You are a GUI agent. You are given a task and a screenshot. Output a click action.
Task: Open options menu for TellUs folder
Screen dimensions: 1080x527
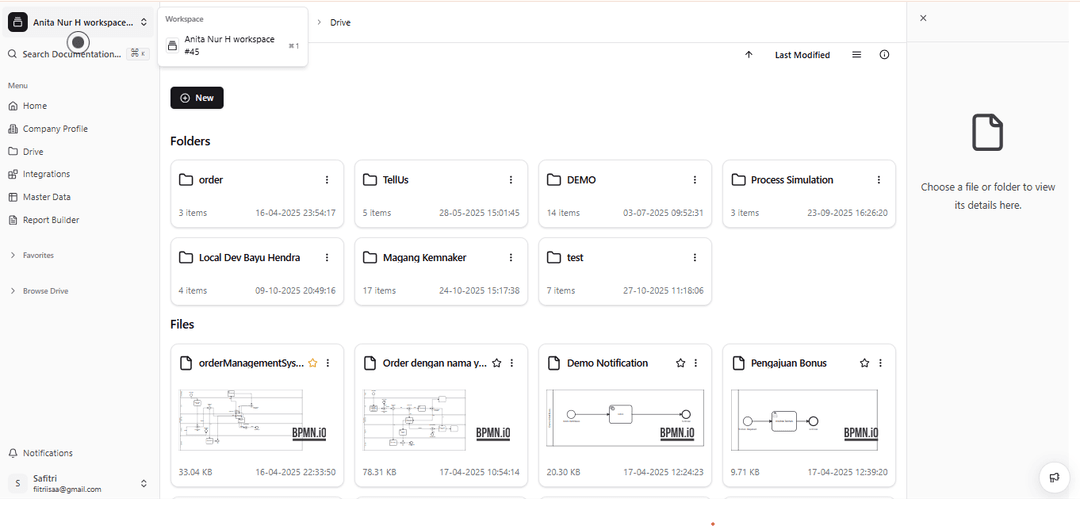point(511,180)
